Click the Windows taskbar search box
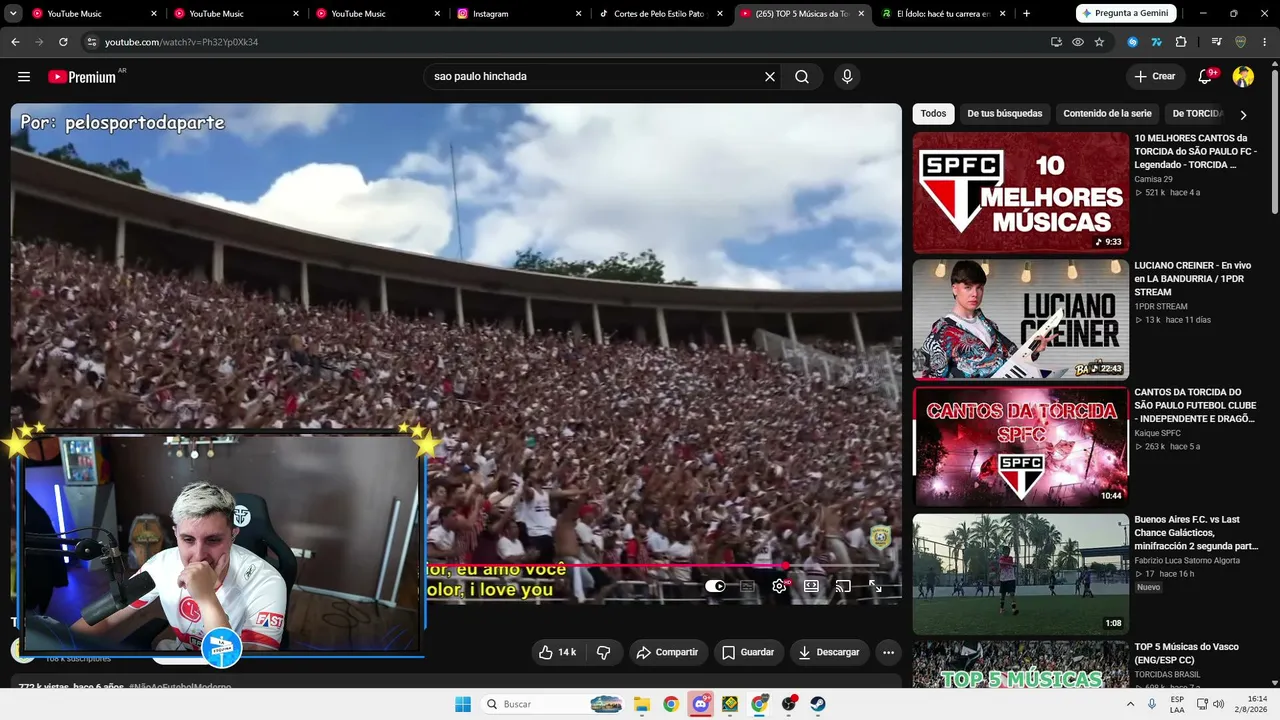This screenshot has width=1280, height=720. [554, 704]
